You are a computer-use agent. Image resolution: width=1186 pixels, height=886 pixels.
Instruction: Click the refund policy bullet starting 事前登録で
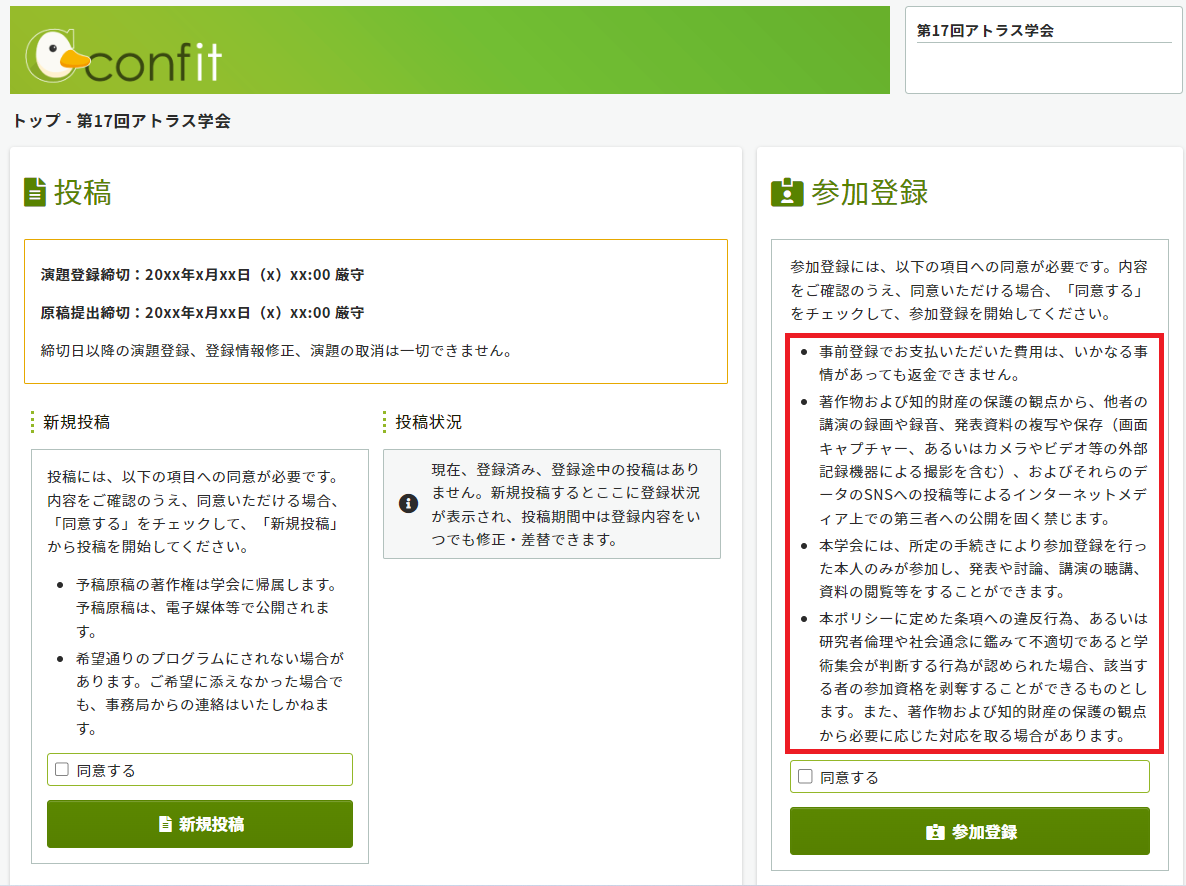pyautogui.click(x=982, y=364)
